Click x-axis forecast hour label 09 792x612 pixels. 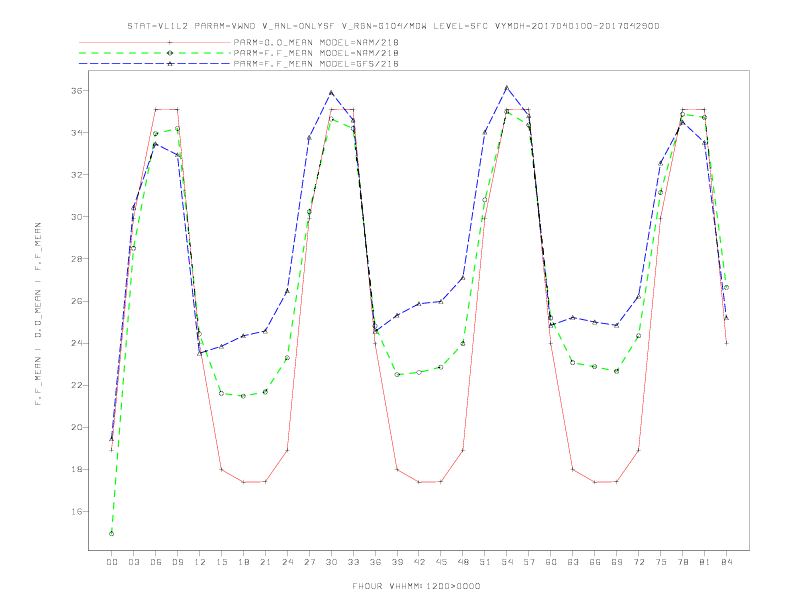pos(177,562)
